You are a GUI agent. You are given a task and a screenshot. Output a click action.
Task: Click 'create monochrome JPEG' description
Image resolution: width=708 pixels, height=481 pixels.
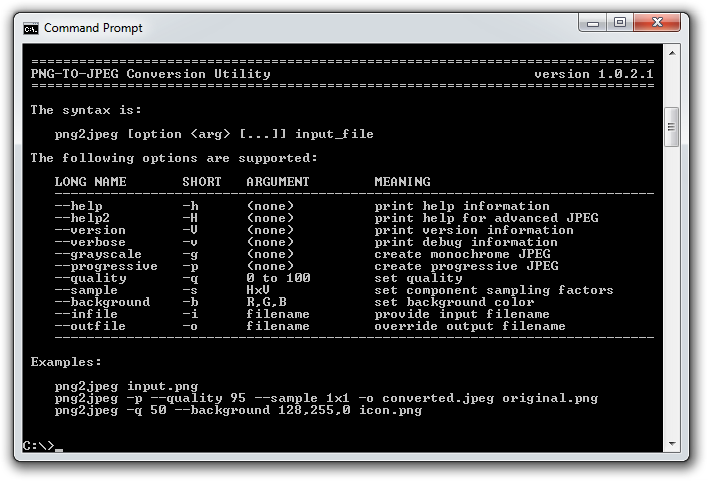[x=462, y=254]
